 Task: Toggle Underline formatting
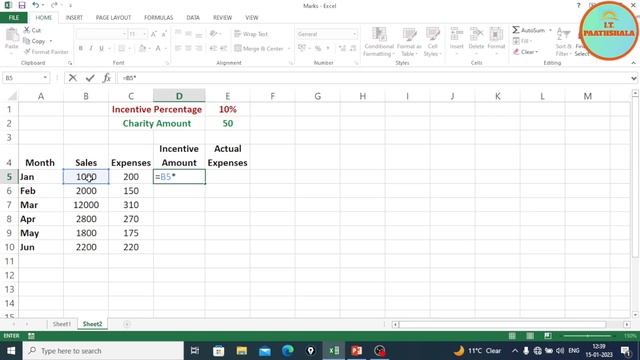101,49
